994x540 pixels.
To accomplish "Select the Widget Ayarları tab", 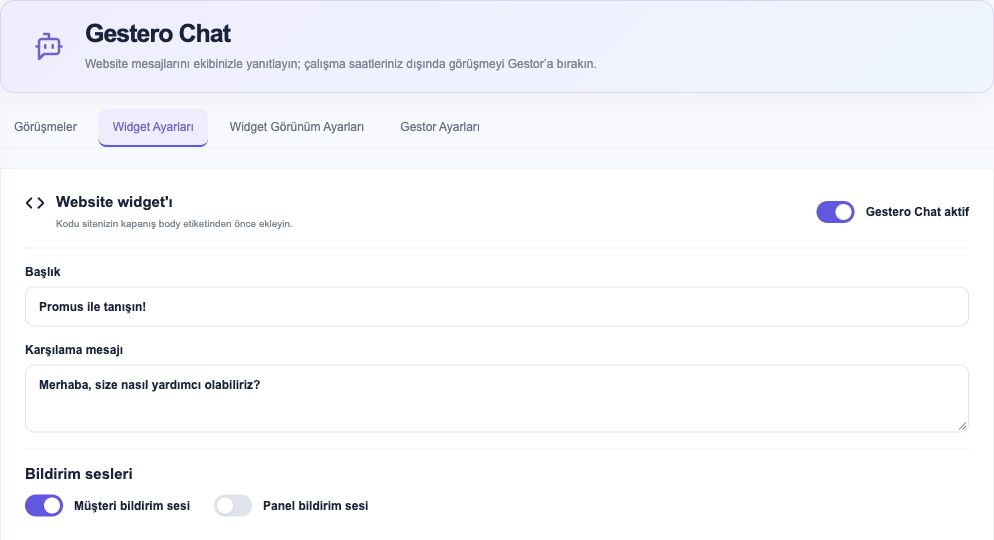I will 153,127.
